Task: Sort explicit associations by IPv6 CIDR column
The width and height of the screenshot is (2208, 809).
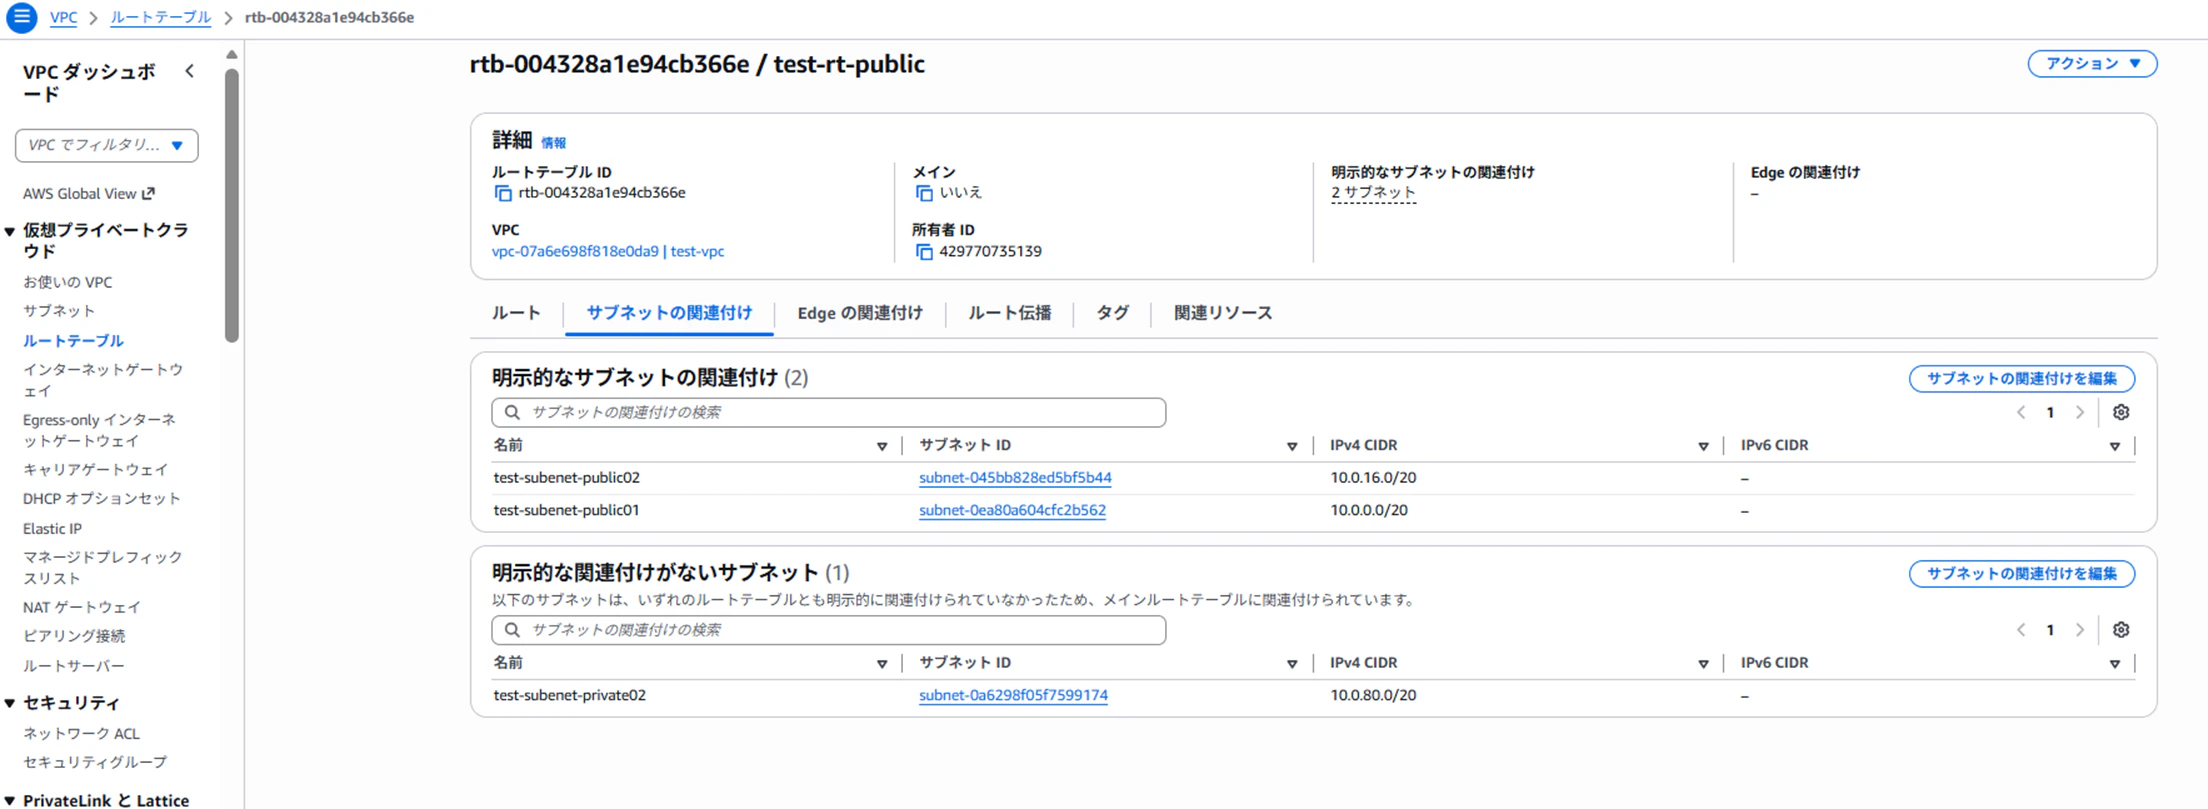Action: point(2115,447)
